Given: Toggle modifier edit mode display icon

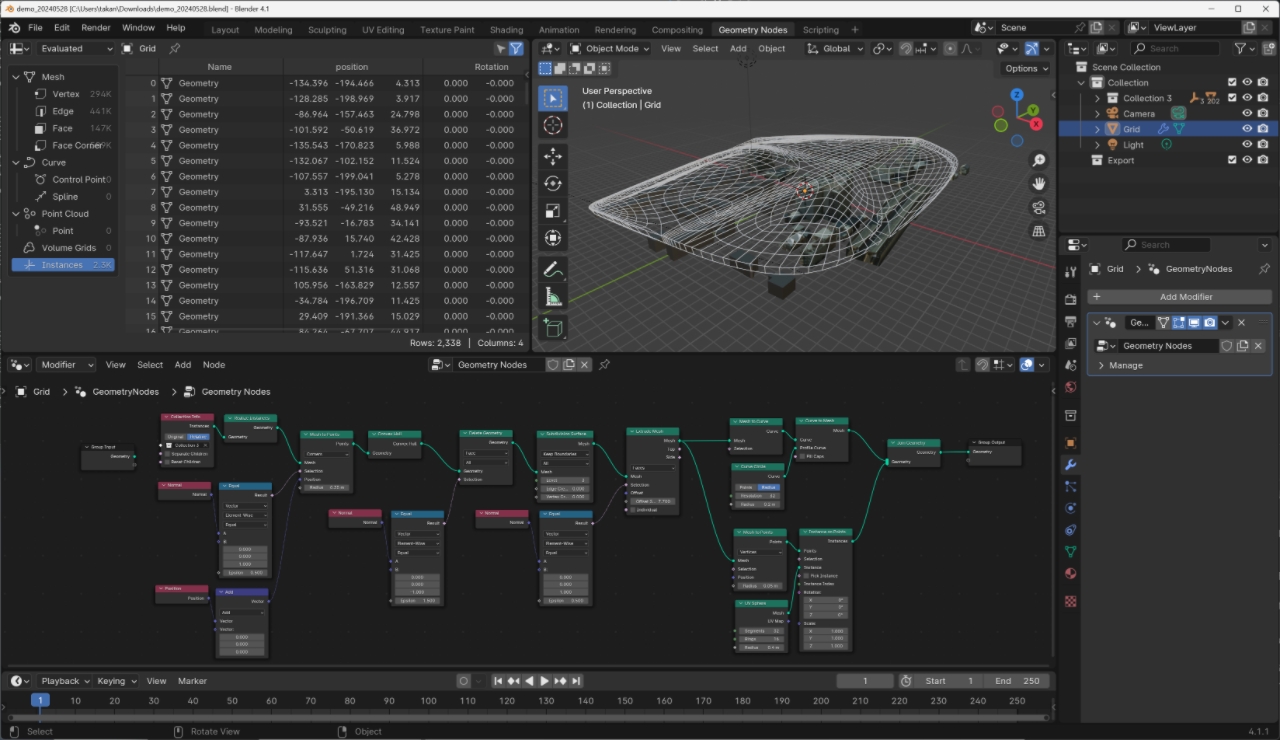Looking at the screenshot, I should click(1179, 323).
